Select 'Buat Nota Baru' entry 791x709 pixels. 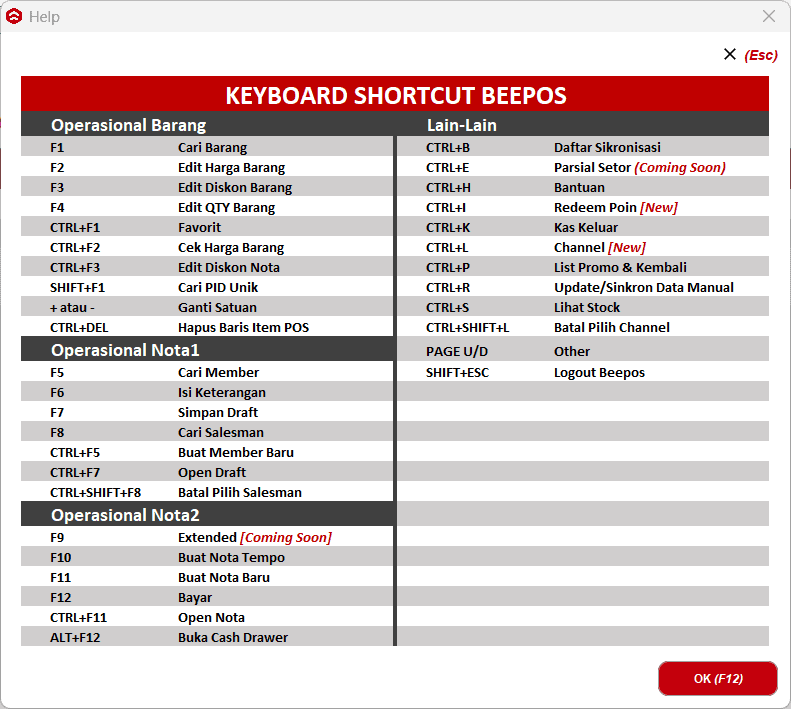tap(223, 577)
